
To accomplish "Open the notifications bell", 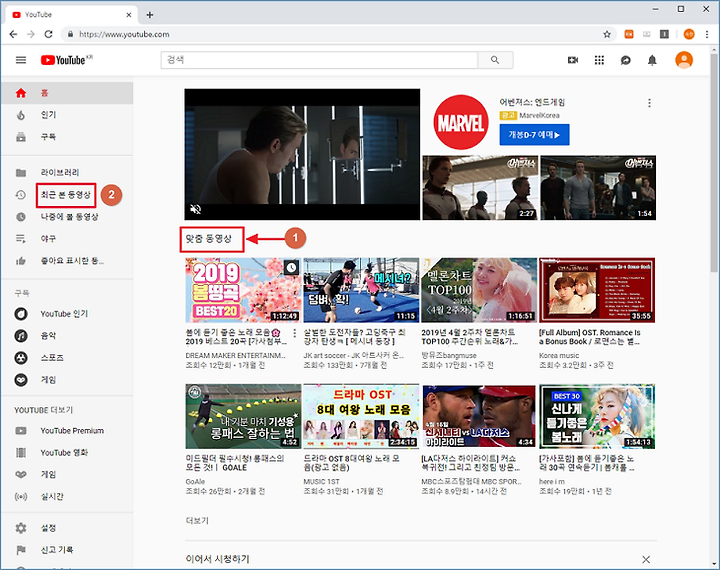I will [x=652, y=60].
